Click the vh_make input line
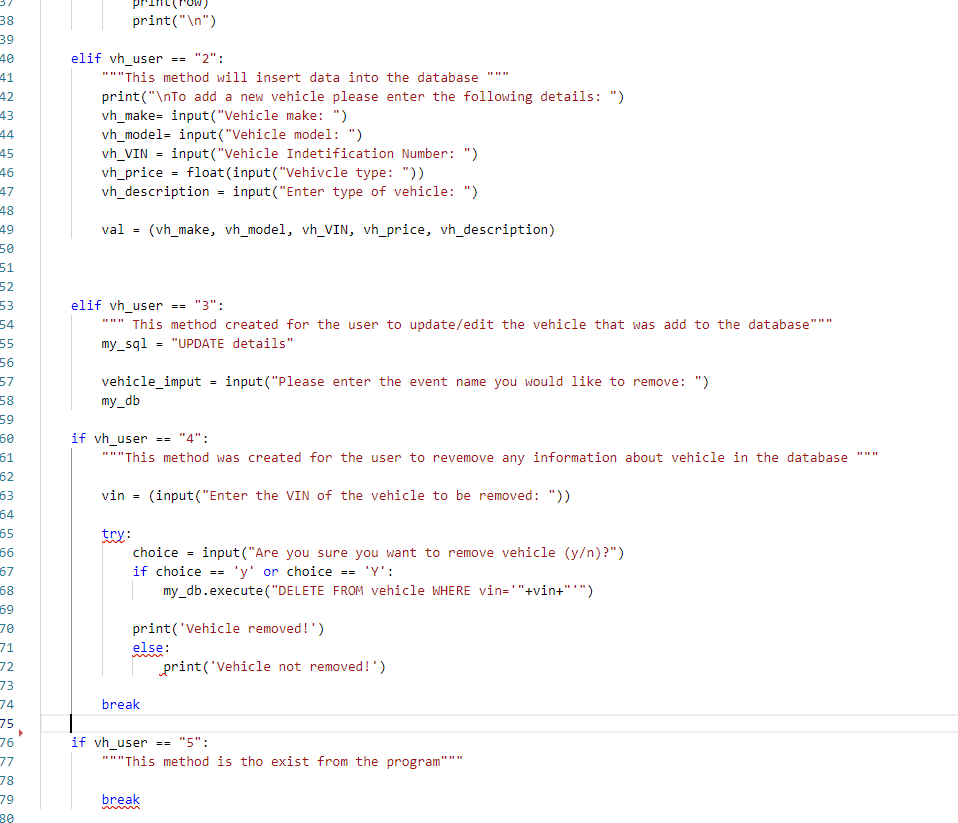 point(224,115)
